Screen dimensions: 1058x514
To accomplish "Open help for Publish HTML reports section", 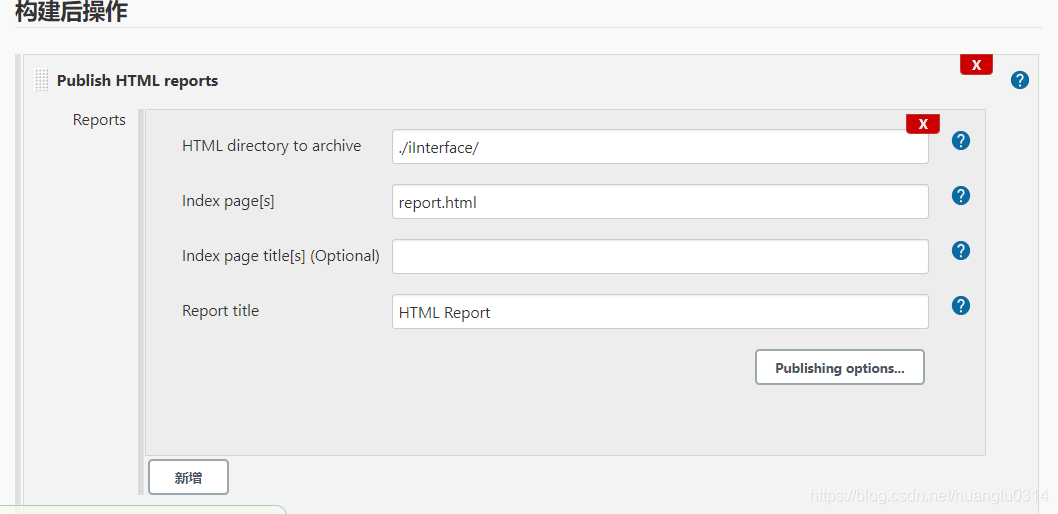I will [x=1020, y=80].
